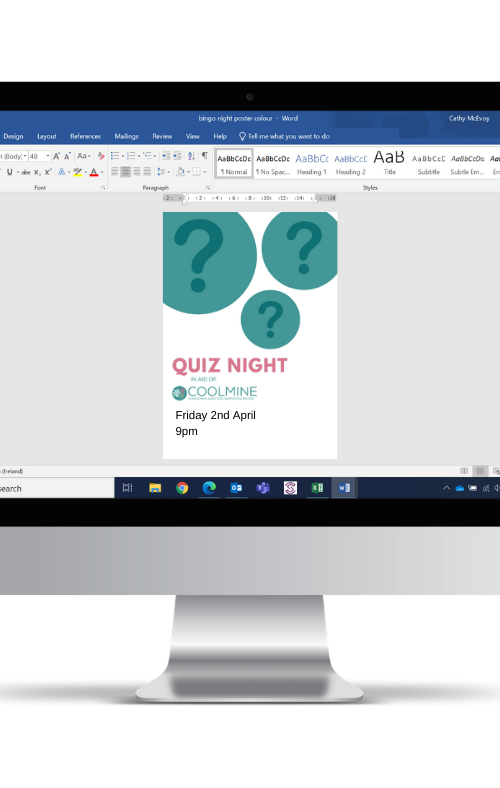Toggle superscript formatting
500x788 pixels.
point(48,172)
